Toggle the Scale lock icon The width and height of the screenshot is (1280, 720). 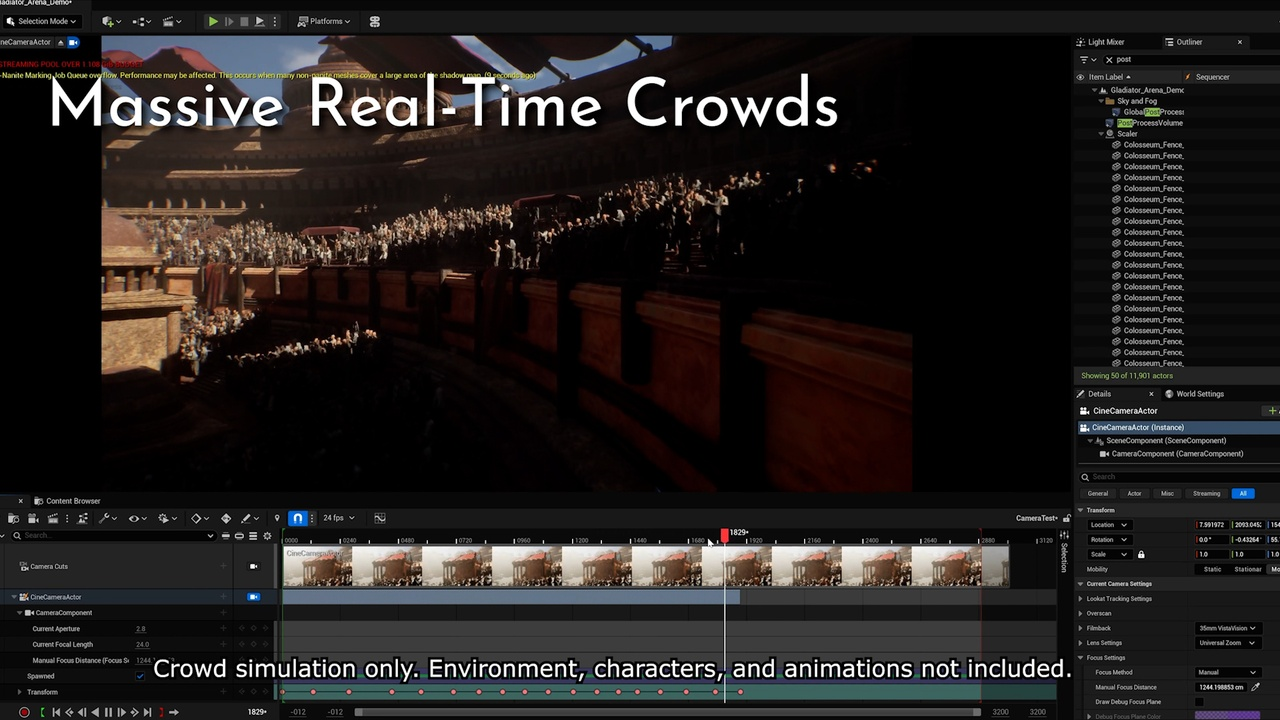[1141, 554]
